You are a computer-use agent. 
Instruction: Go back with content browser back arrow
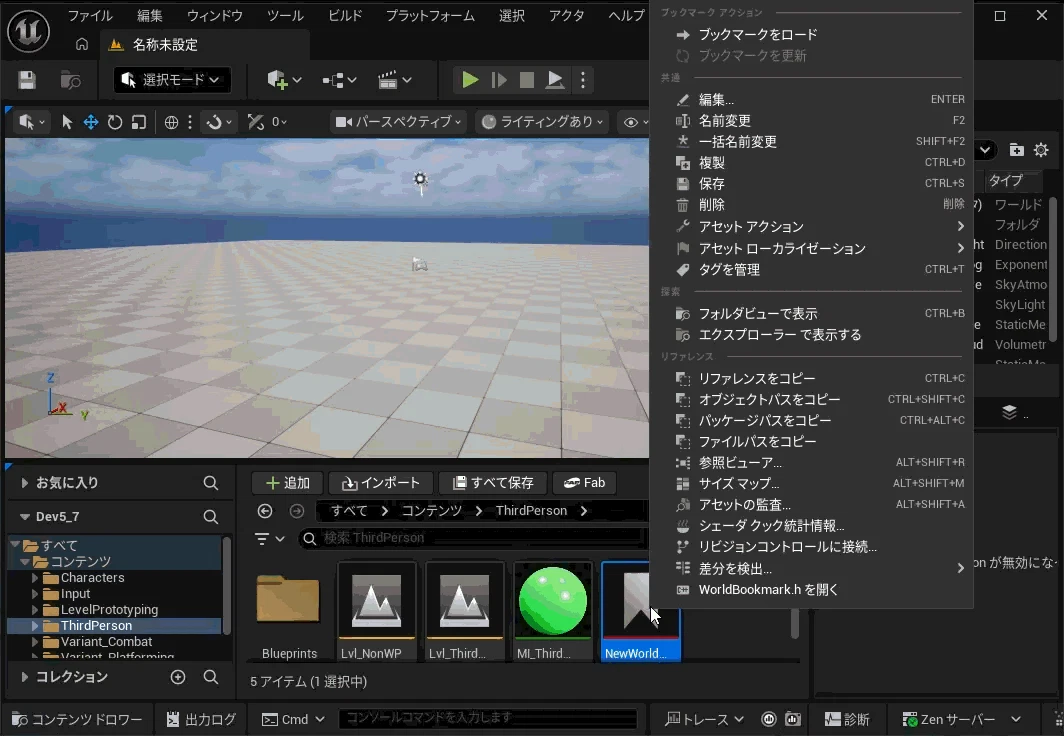pos(265,511)
